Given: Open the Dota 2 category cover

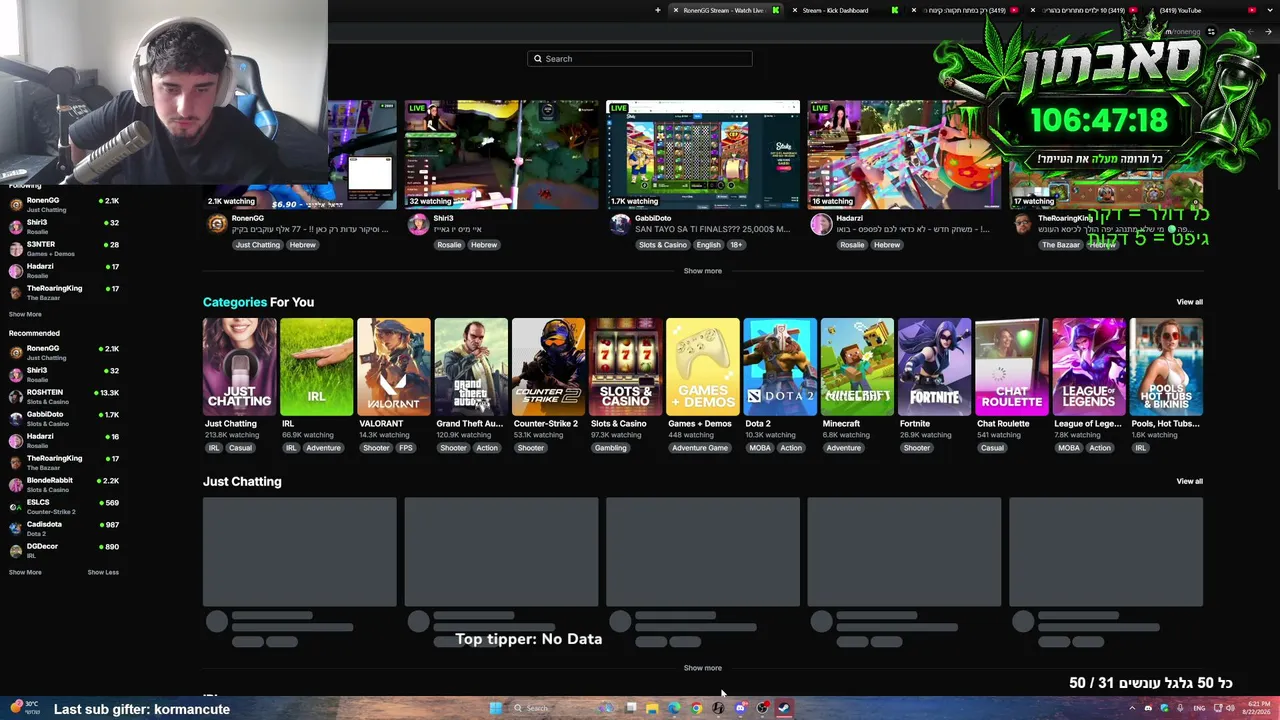Looking at the screenshot, I should pyautogui.click(x=780, y=366).
